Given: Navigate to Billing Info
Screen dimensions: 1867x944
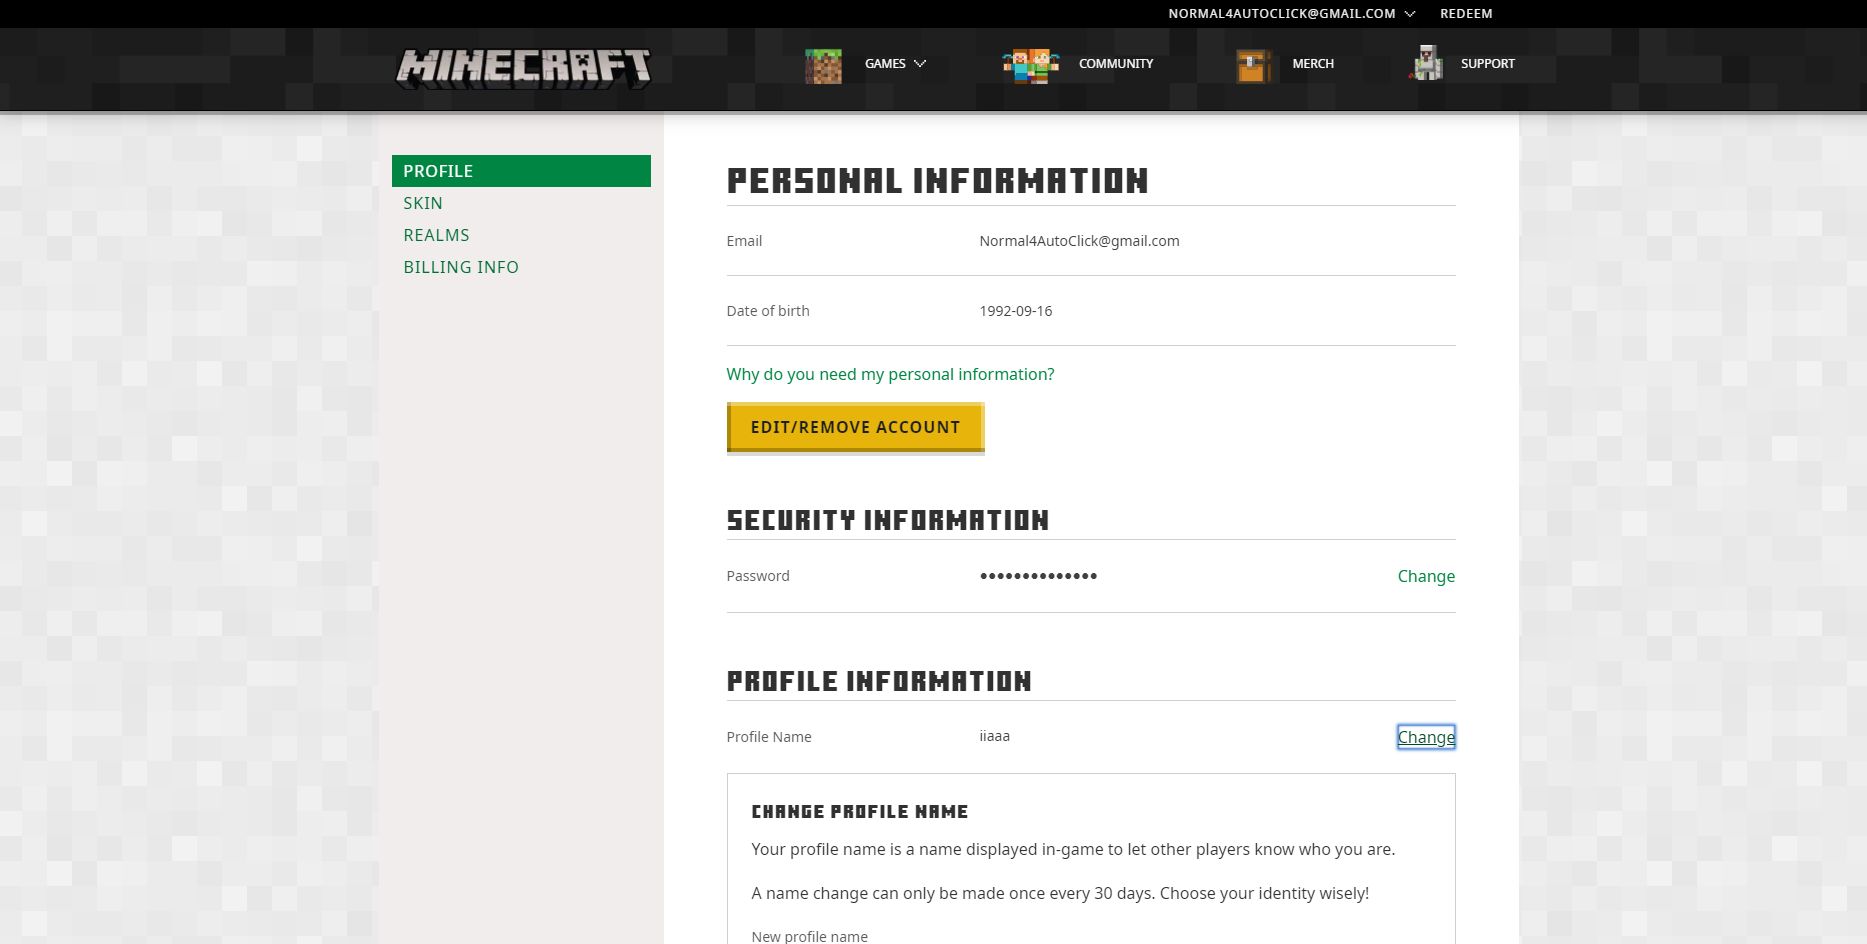Looking at the screenshot, I should click(461, 267).
